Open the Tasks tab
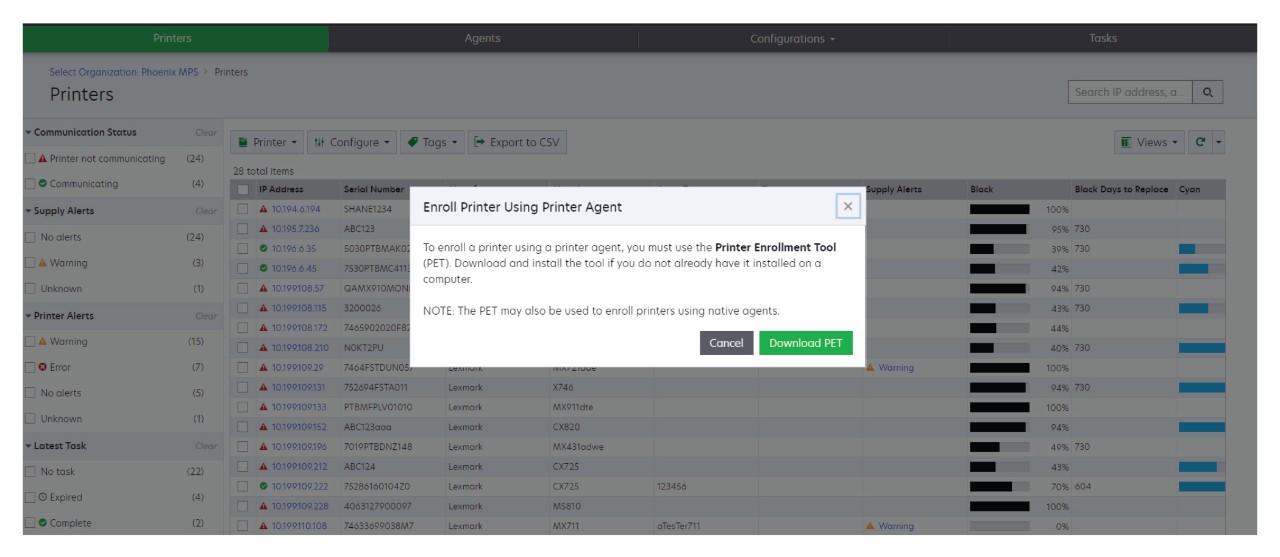 click(1103, 38)
